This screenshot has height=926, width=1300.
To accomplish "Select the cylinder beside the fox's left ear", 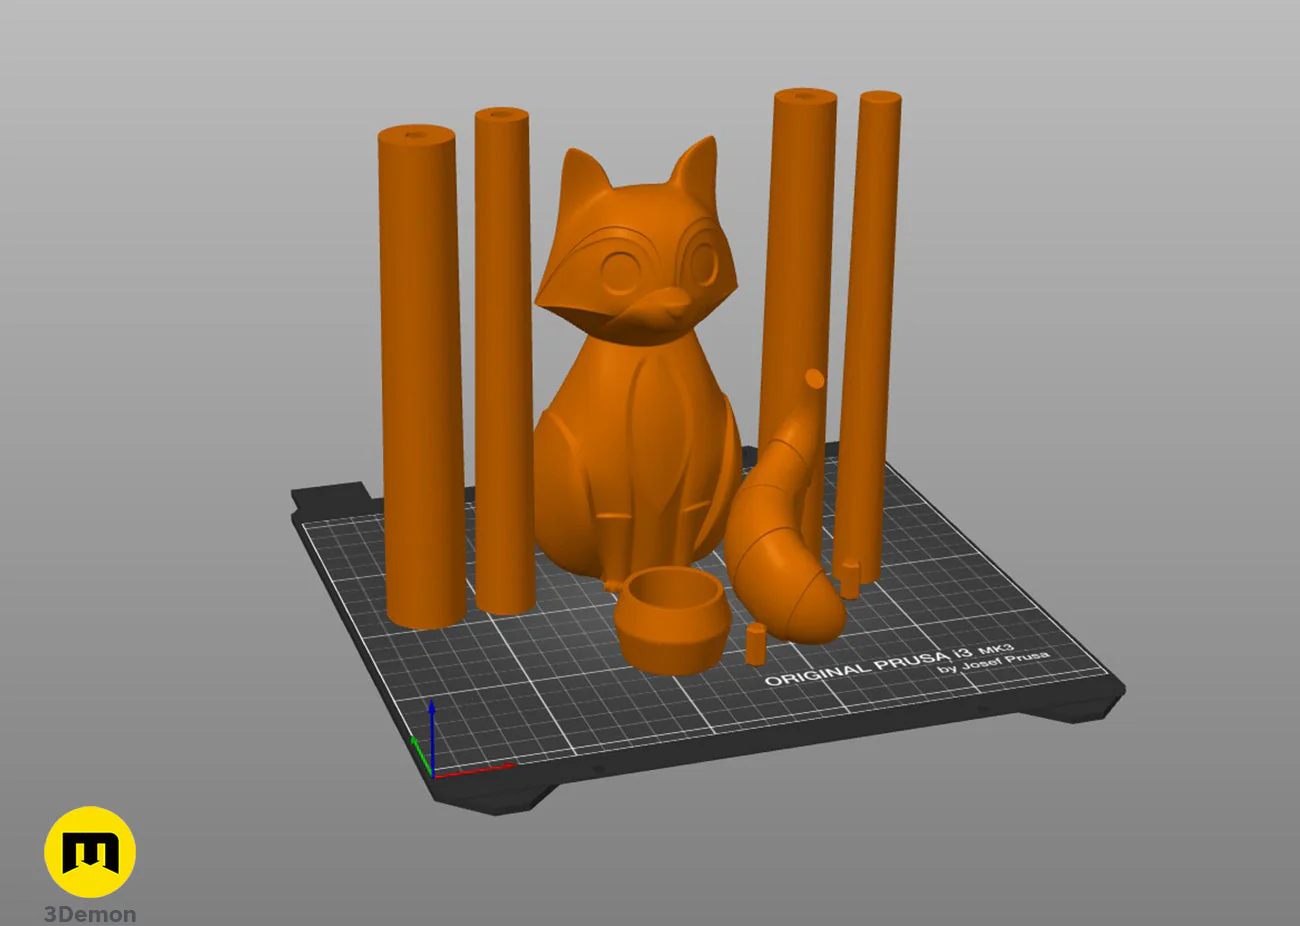I will (x=503, y=360).
